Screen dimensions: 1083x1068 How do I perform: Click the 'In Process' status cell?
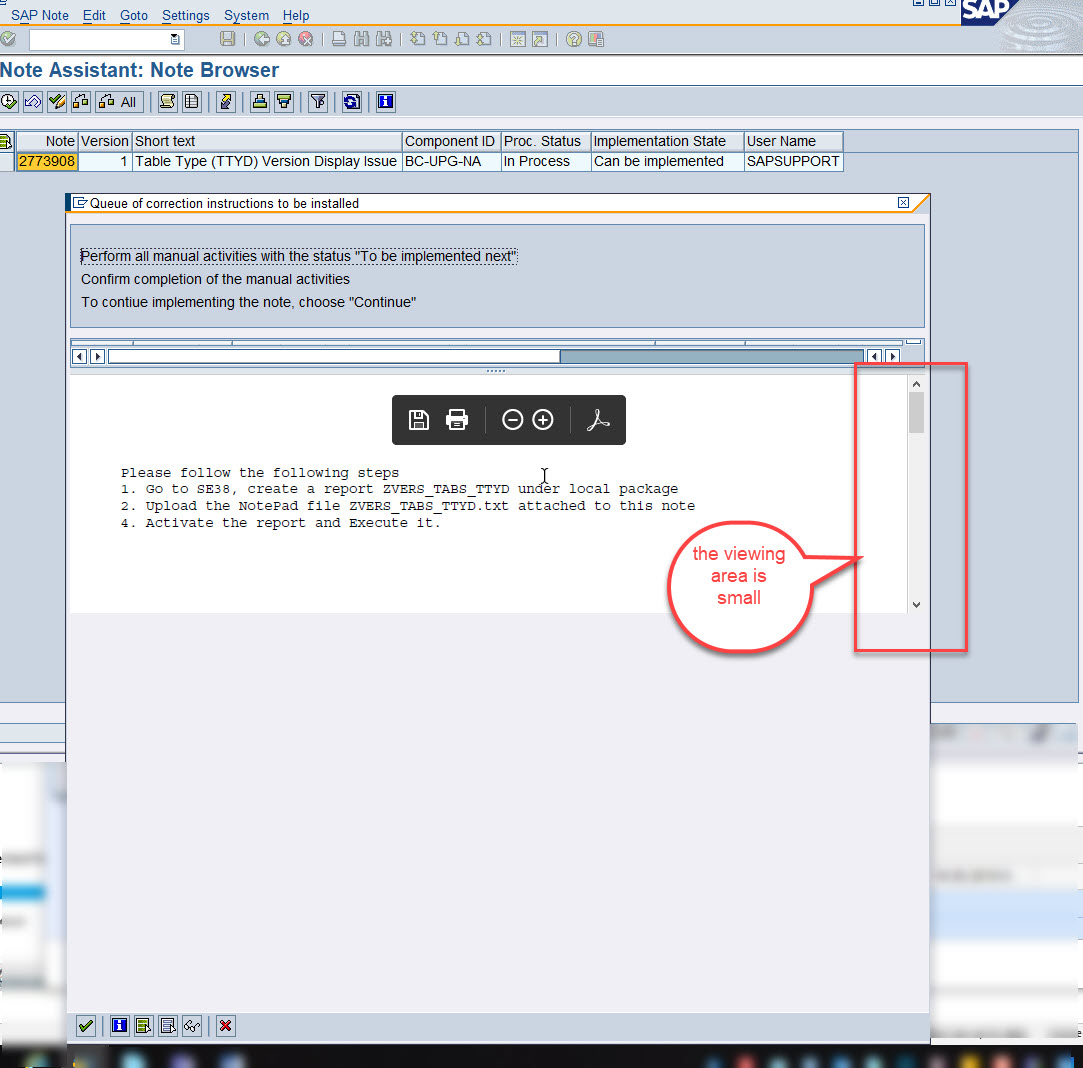point(546,162)
